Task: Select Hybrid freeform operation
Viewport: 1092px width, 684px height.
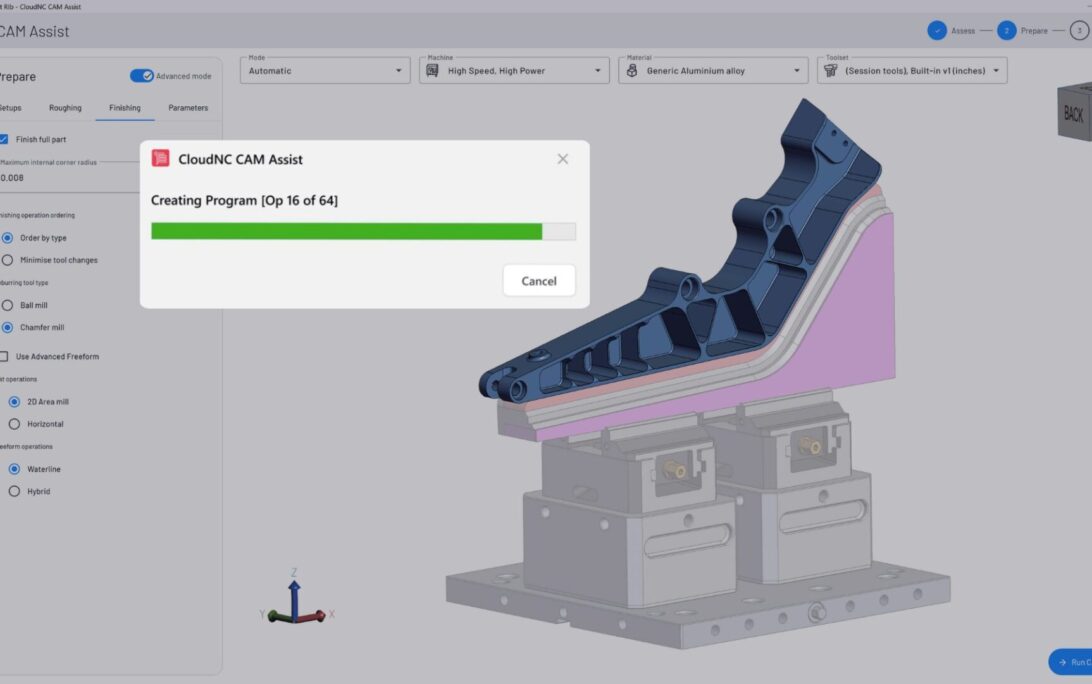Action: point(14,492)
